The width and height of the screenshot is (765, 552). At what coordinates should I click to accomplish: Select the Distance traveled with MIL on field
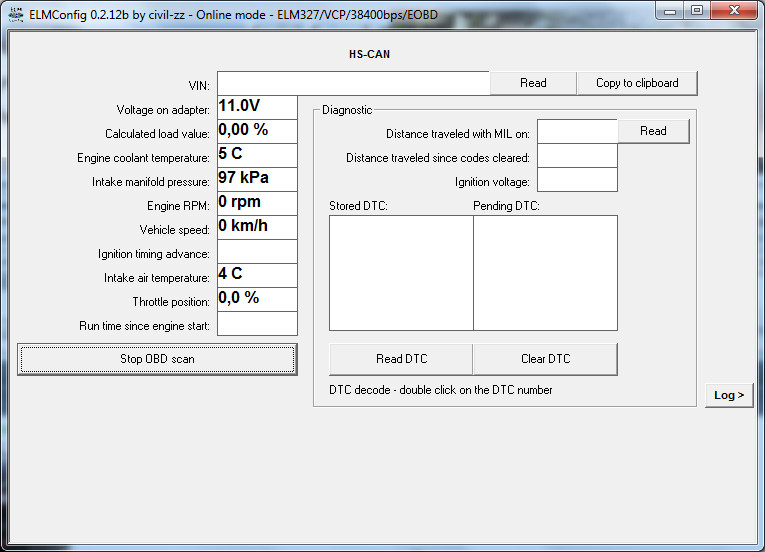coord(577,132)
